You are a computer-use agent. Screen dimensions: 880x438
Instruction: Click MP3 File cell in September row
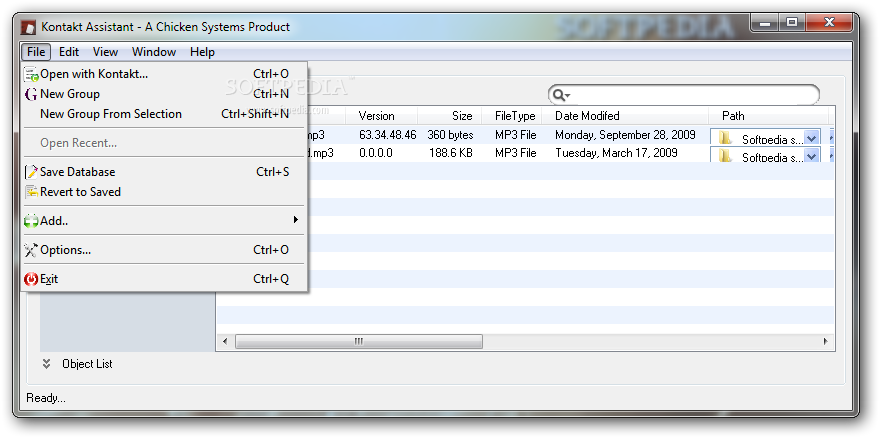pyautogui.click(x=516, y=135)
